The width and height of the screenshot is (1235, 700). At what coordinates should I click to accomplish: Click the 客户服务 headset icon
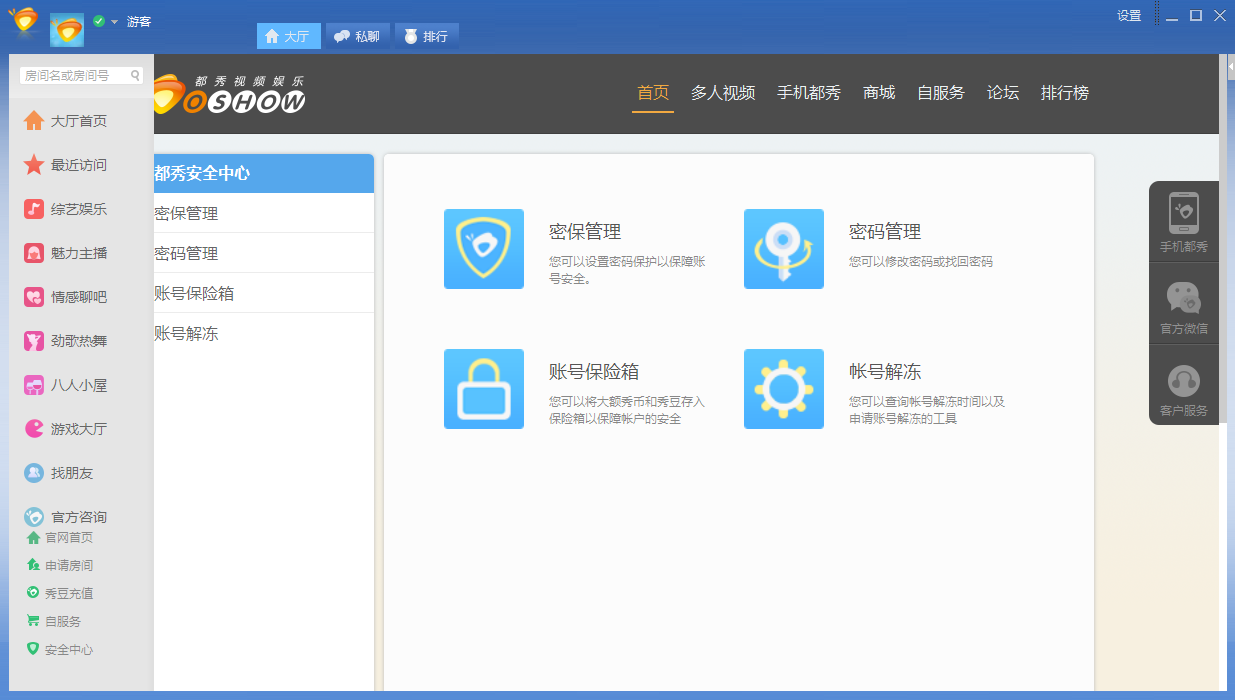[1184, 381]
